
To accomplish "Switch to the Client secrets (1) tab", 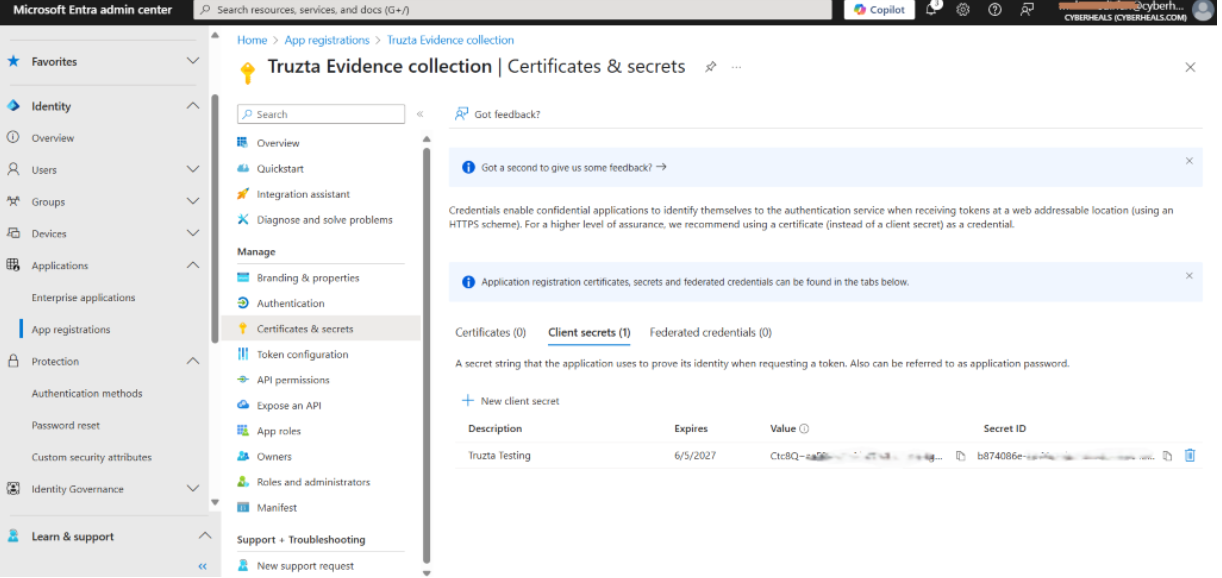I will [x=589, y=332].
